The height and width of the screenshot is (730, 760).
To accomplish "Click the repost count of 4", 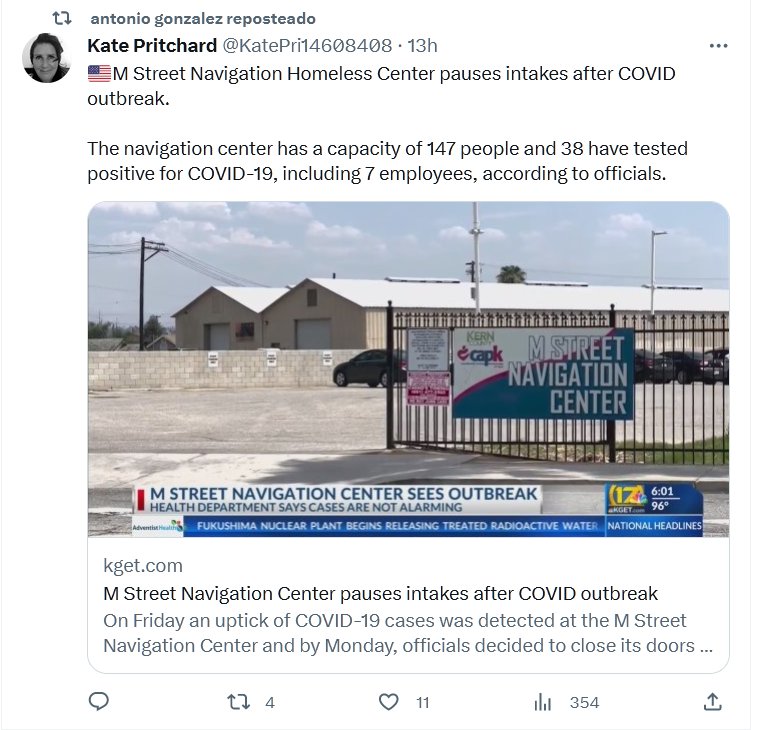I will pos(270,702).
